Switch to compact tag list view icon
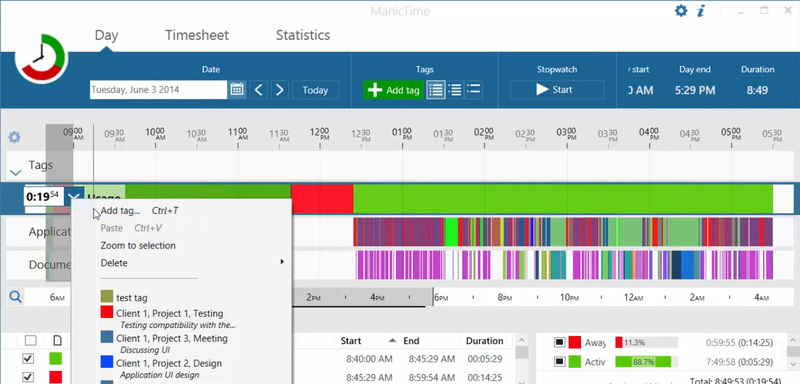The height and width of the screenshot is (384, 800). pyautogui.click(x=473, y=90)
